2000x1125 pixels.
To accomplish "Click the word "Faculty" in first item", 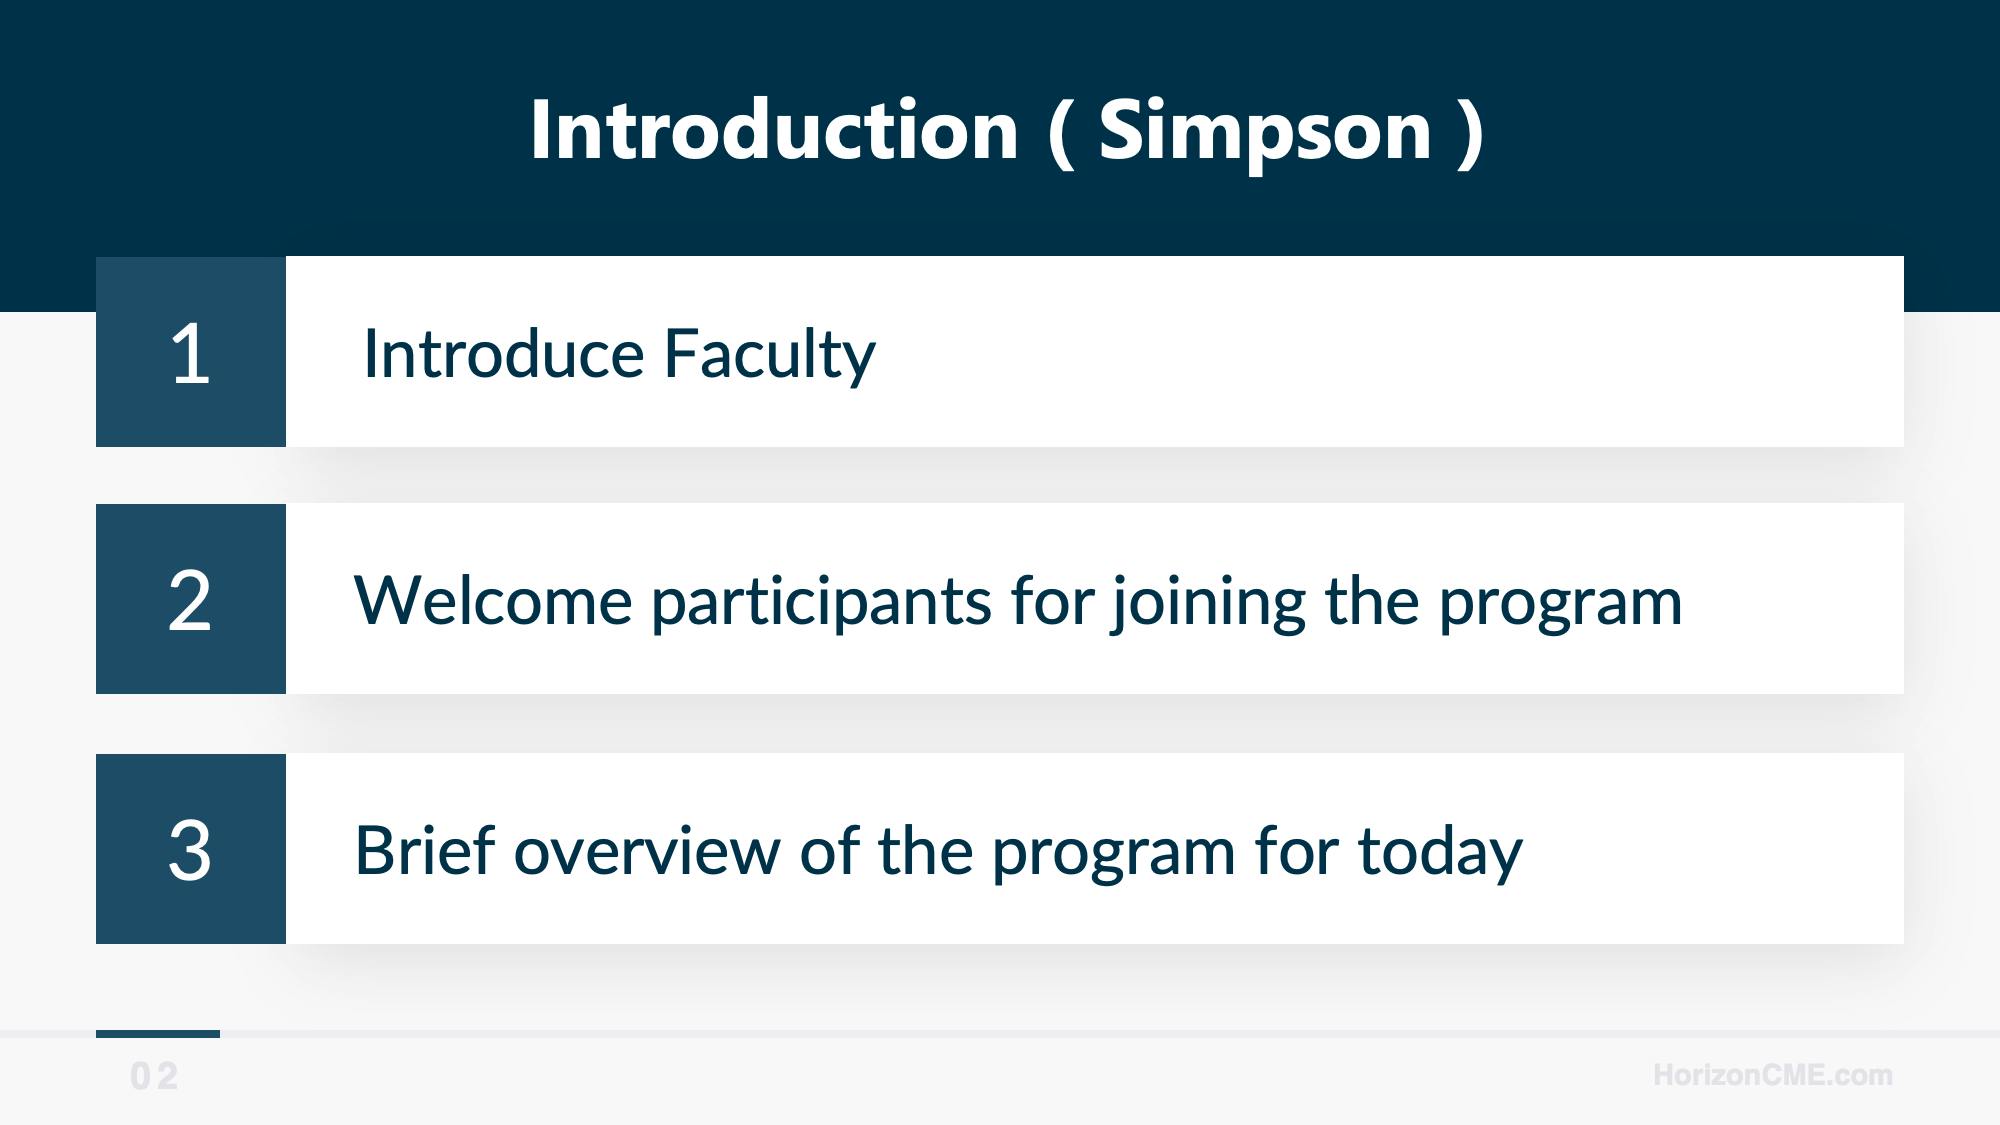I will point(769,354).
